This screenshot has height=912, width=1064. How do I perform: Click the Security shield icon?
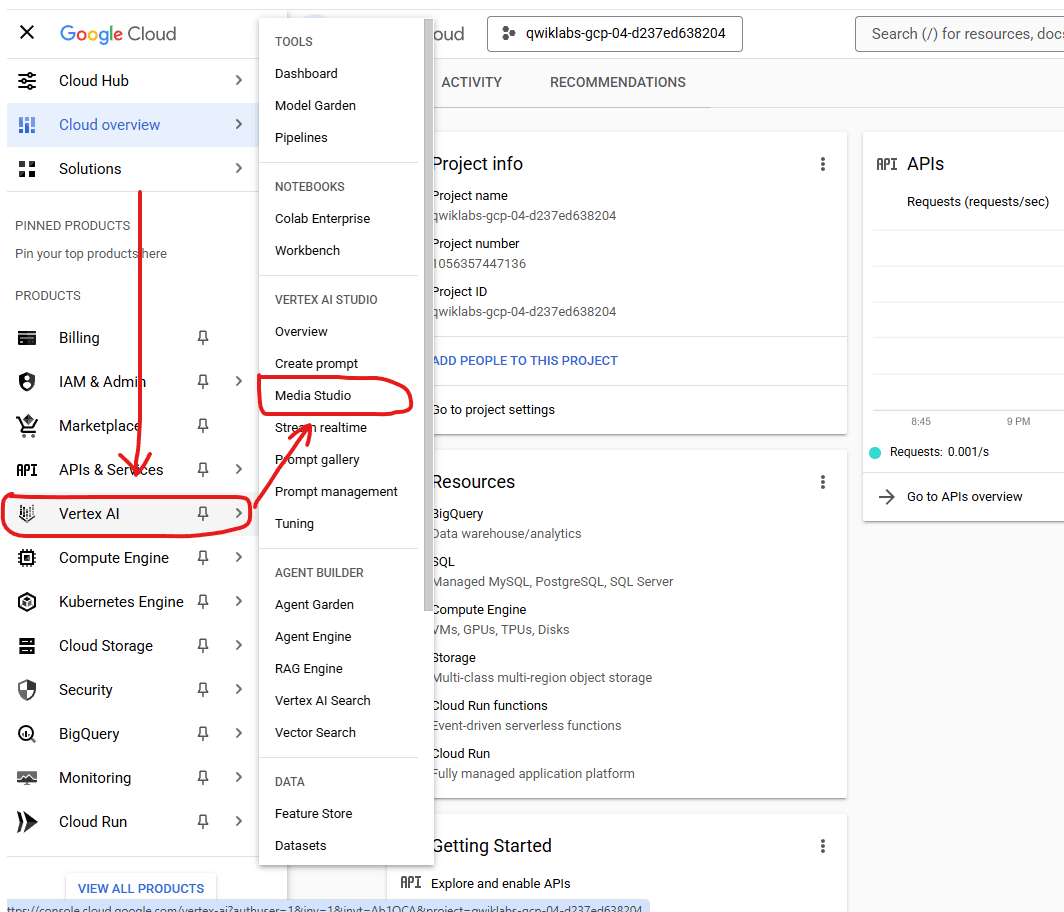27,690
